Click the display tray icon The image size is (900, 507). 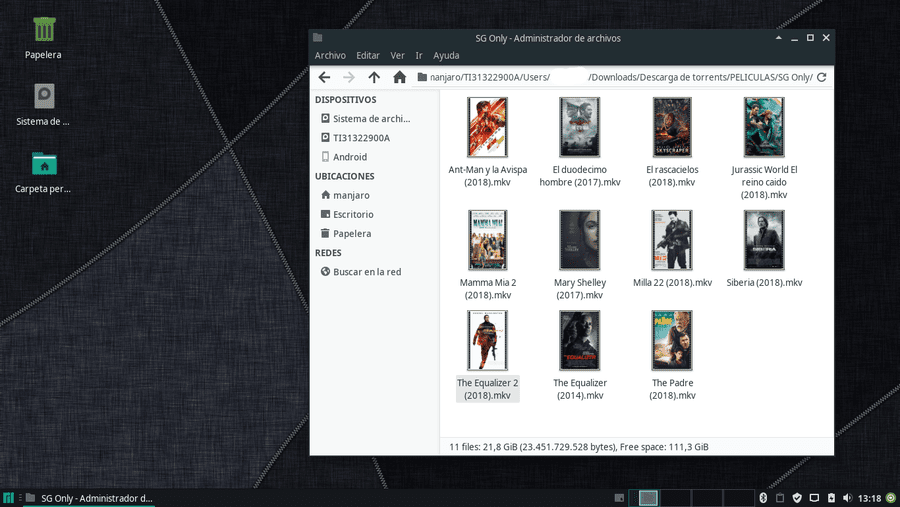(814, 498)
